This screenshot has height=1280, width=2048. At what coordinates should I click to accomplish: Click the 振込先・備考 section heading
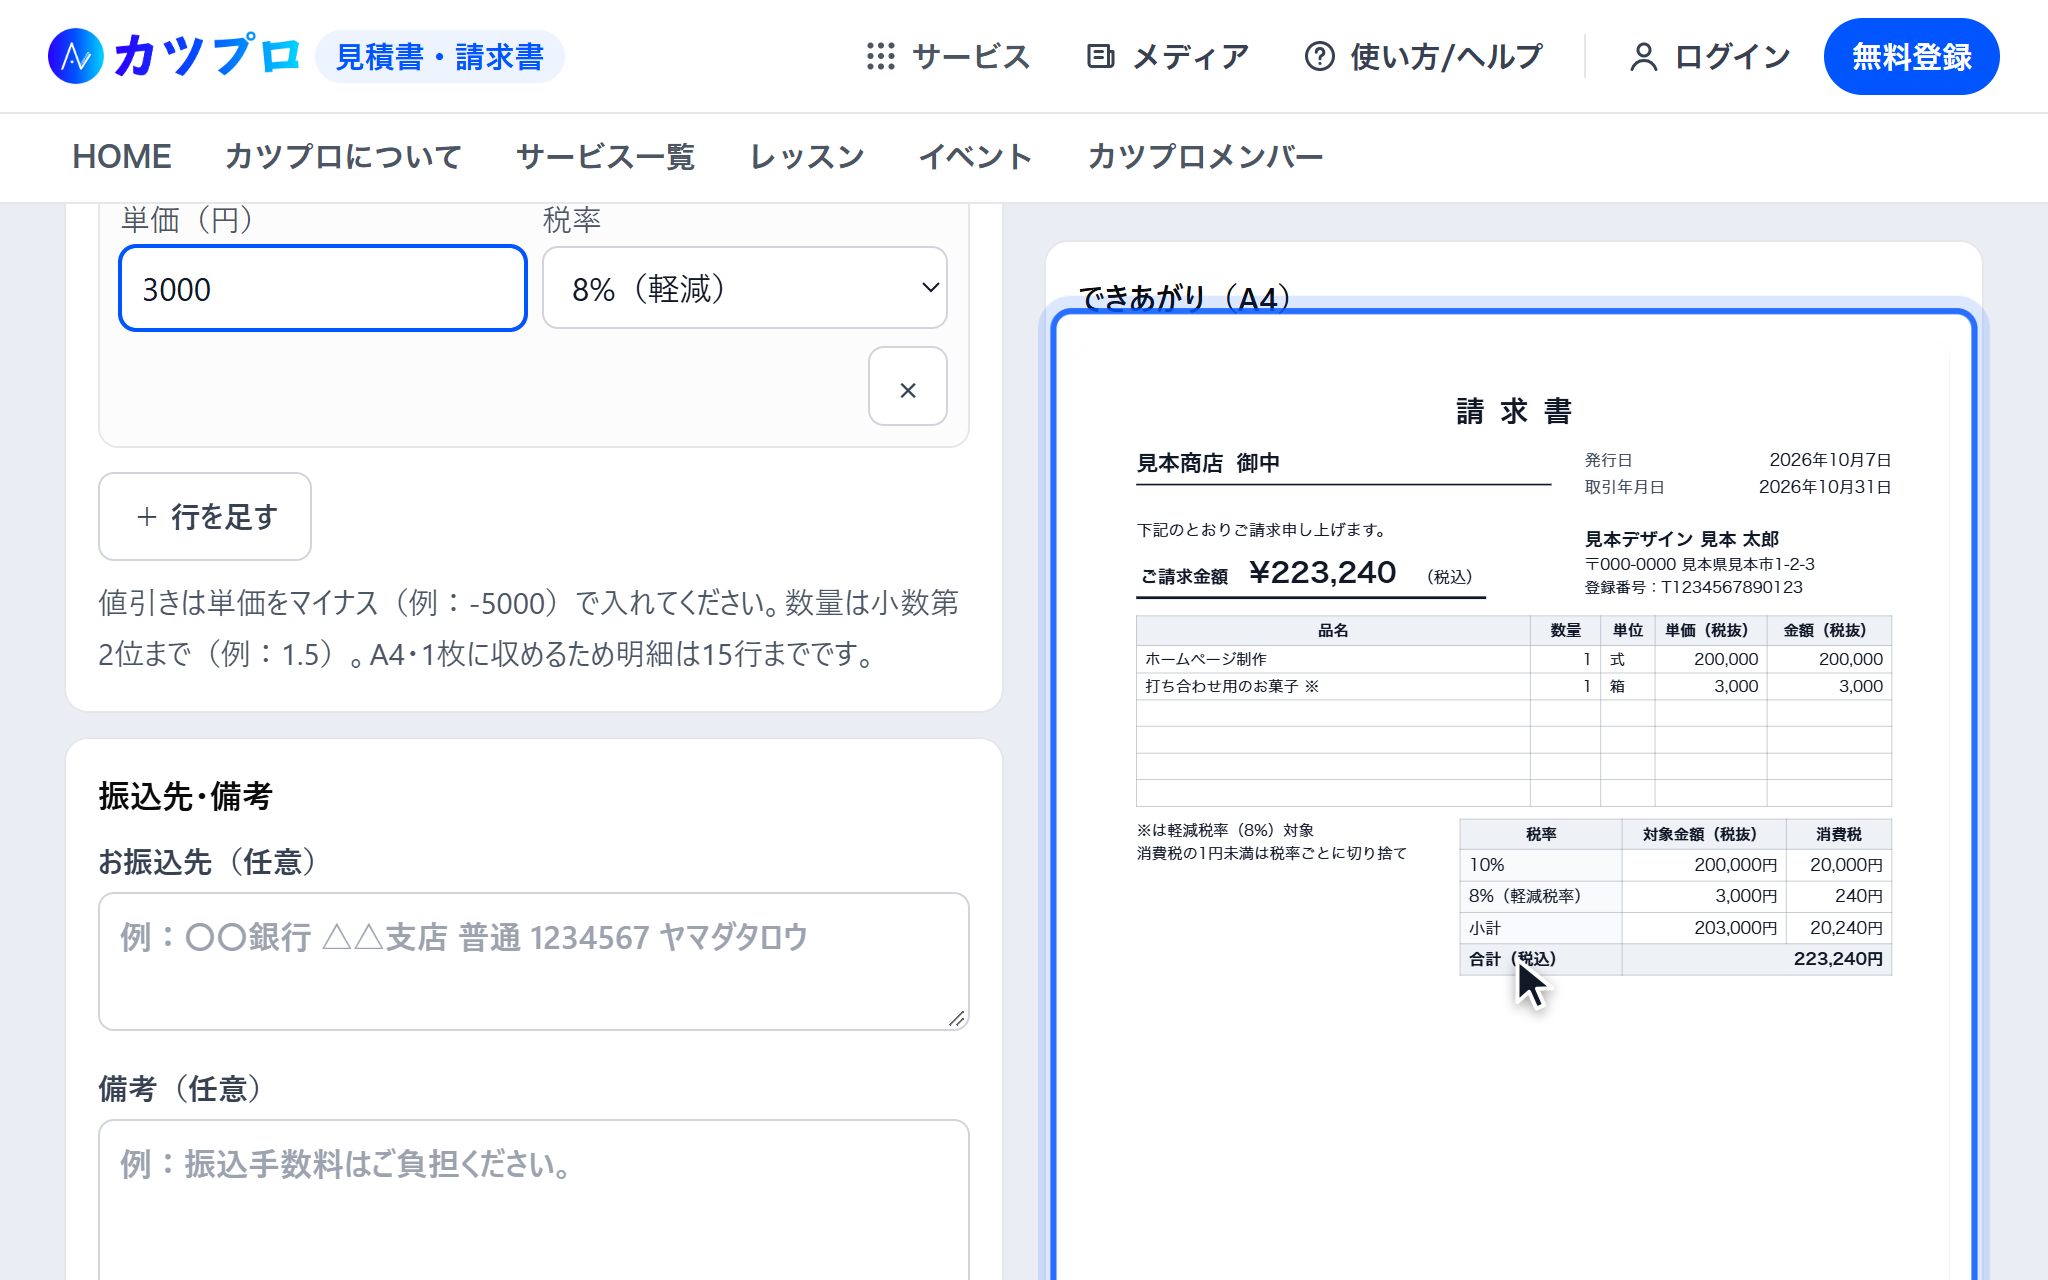(186, 797)
